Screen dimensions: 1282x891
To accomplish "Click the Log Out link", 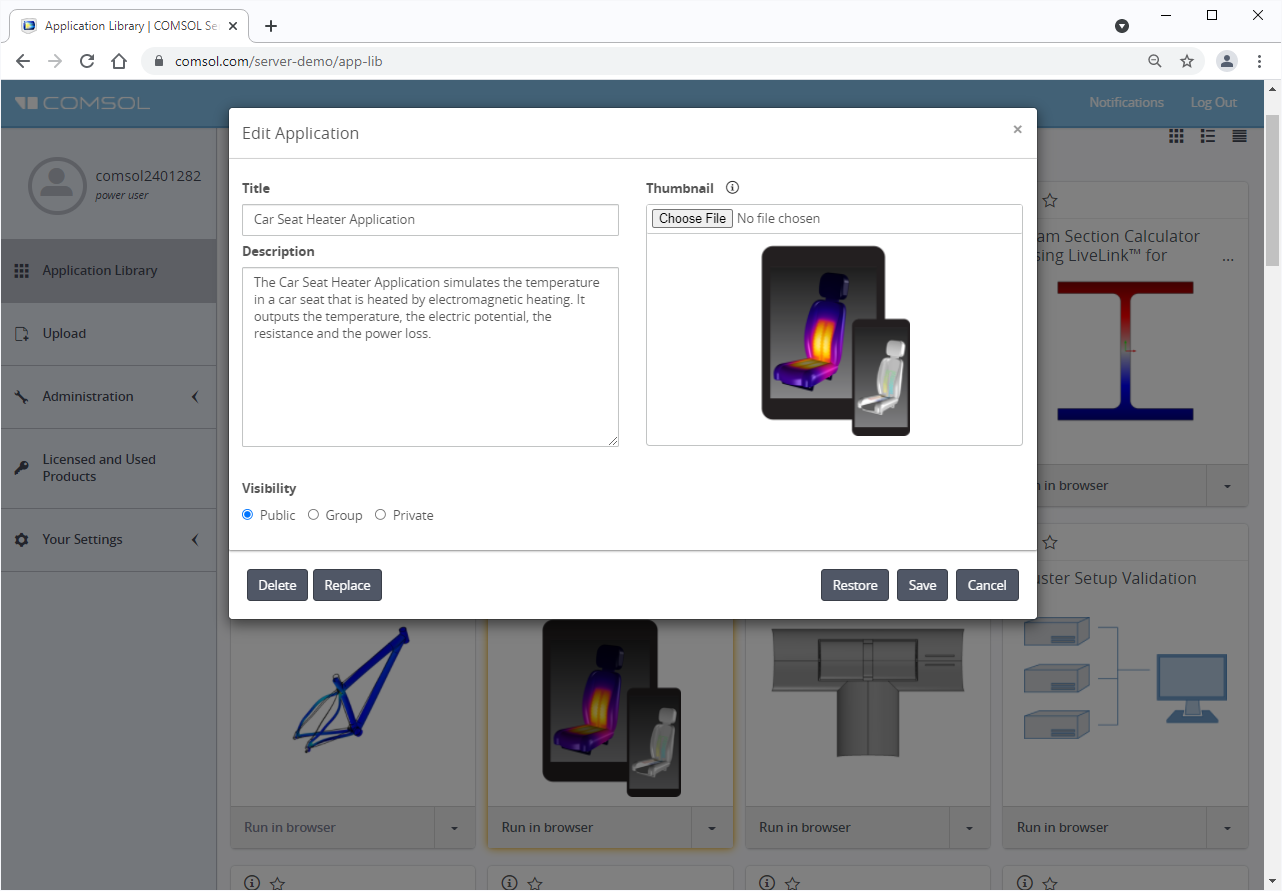I will click(1213, 102).
